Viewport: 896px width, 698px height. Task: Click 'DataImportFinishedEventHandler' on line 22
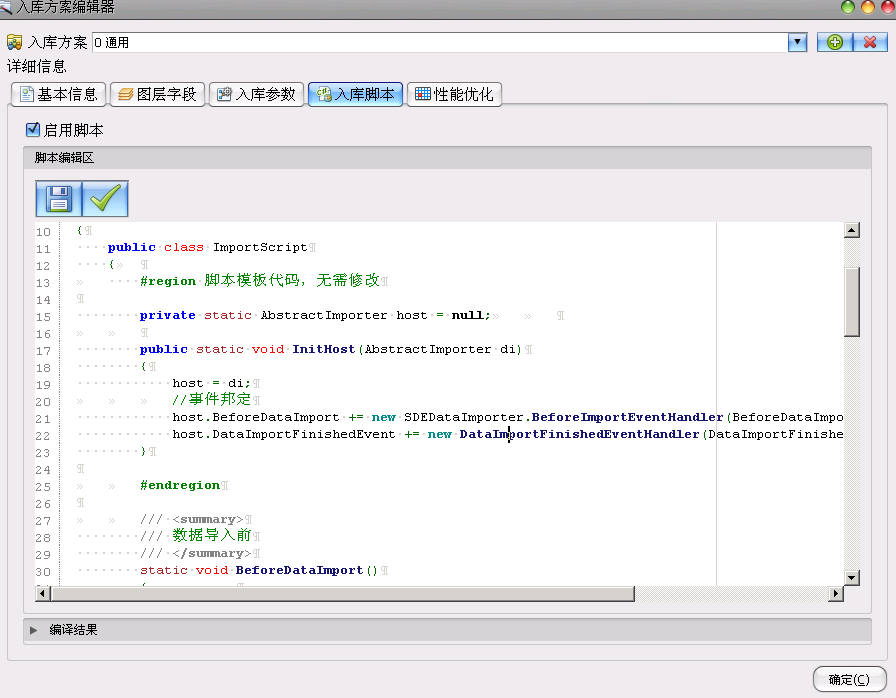point(579,434)
